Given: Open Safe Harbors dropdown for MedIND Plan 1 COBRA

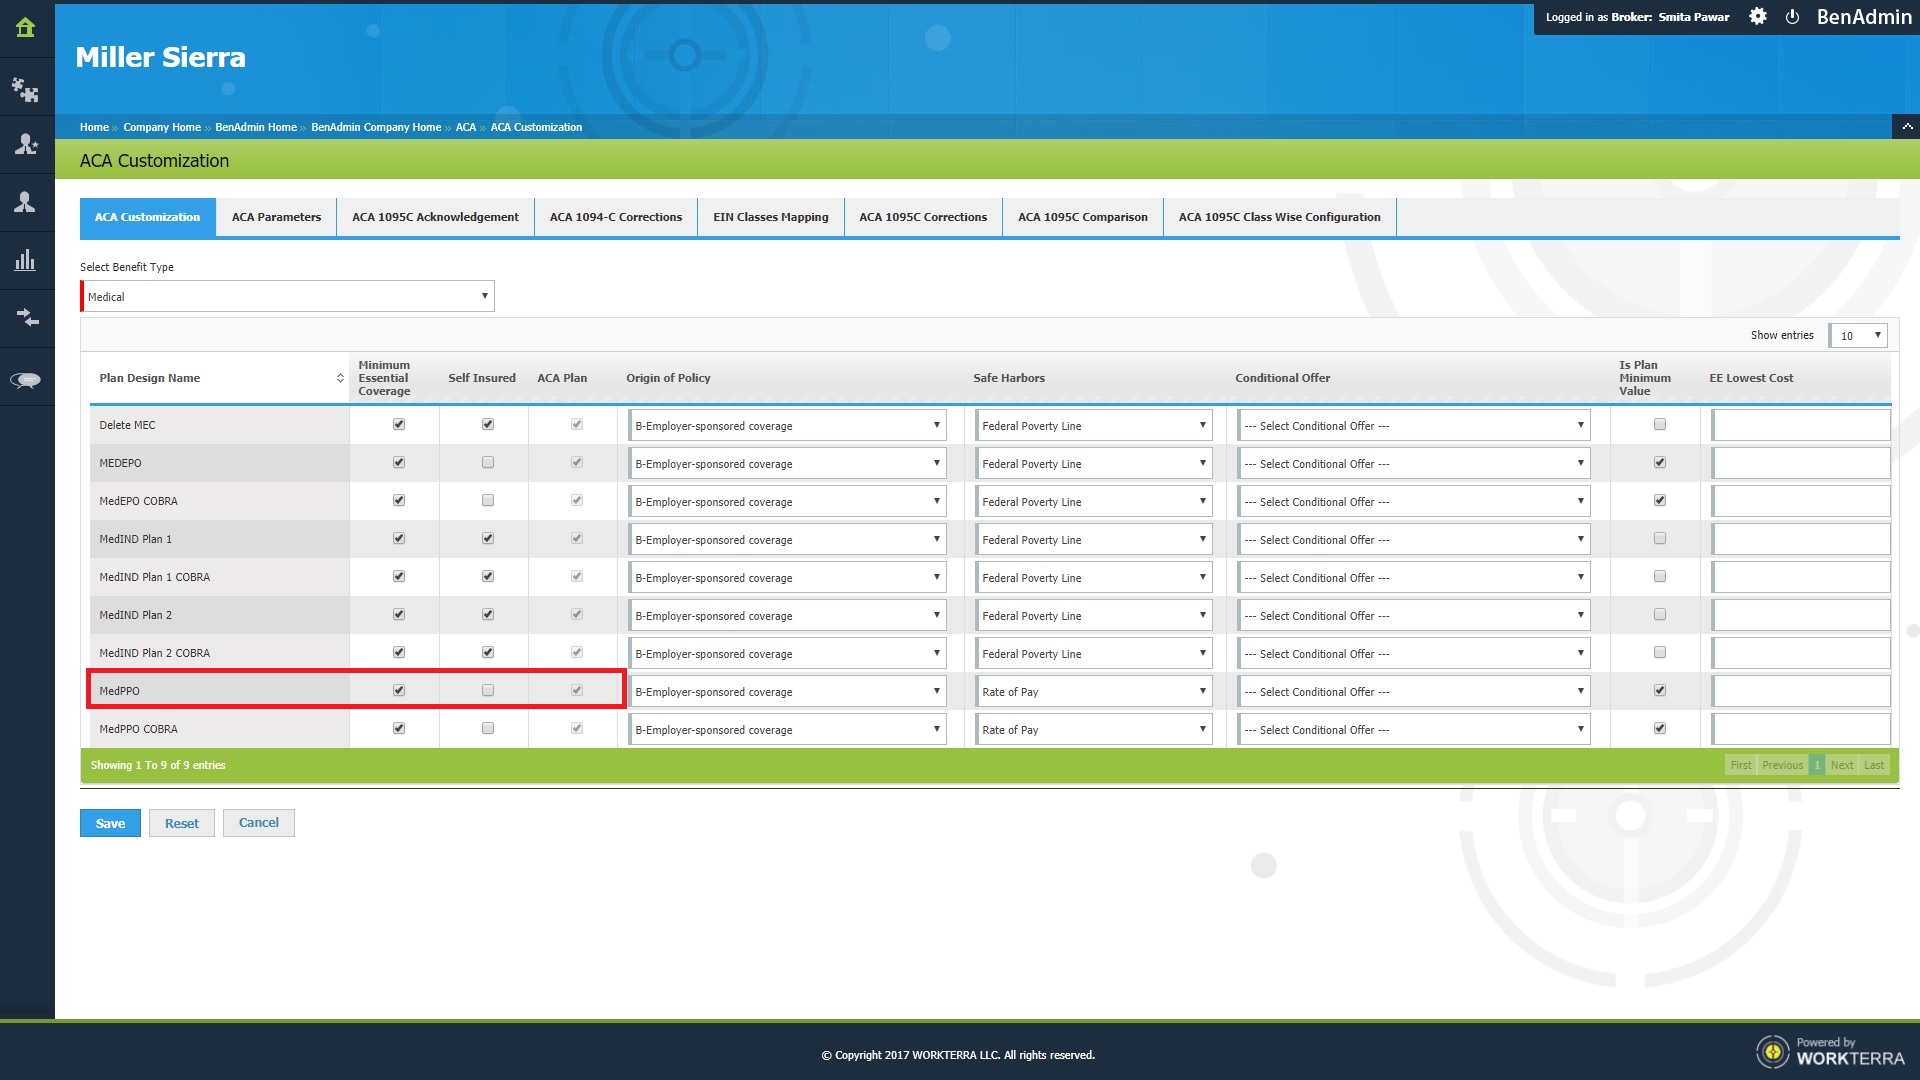Looking at the screenshot, I should (1094, 577).
